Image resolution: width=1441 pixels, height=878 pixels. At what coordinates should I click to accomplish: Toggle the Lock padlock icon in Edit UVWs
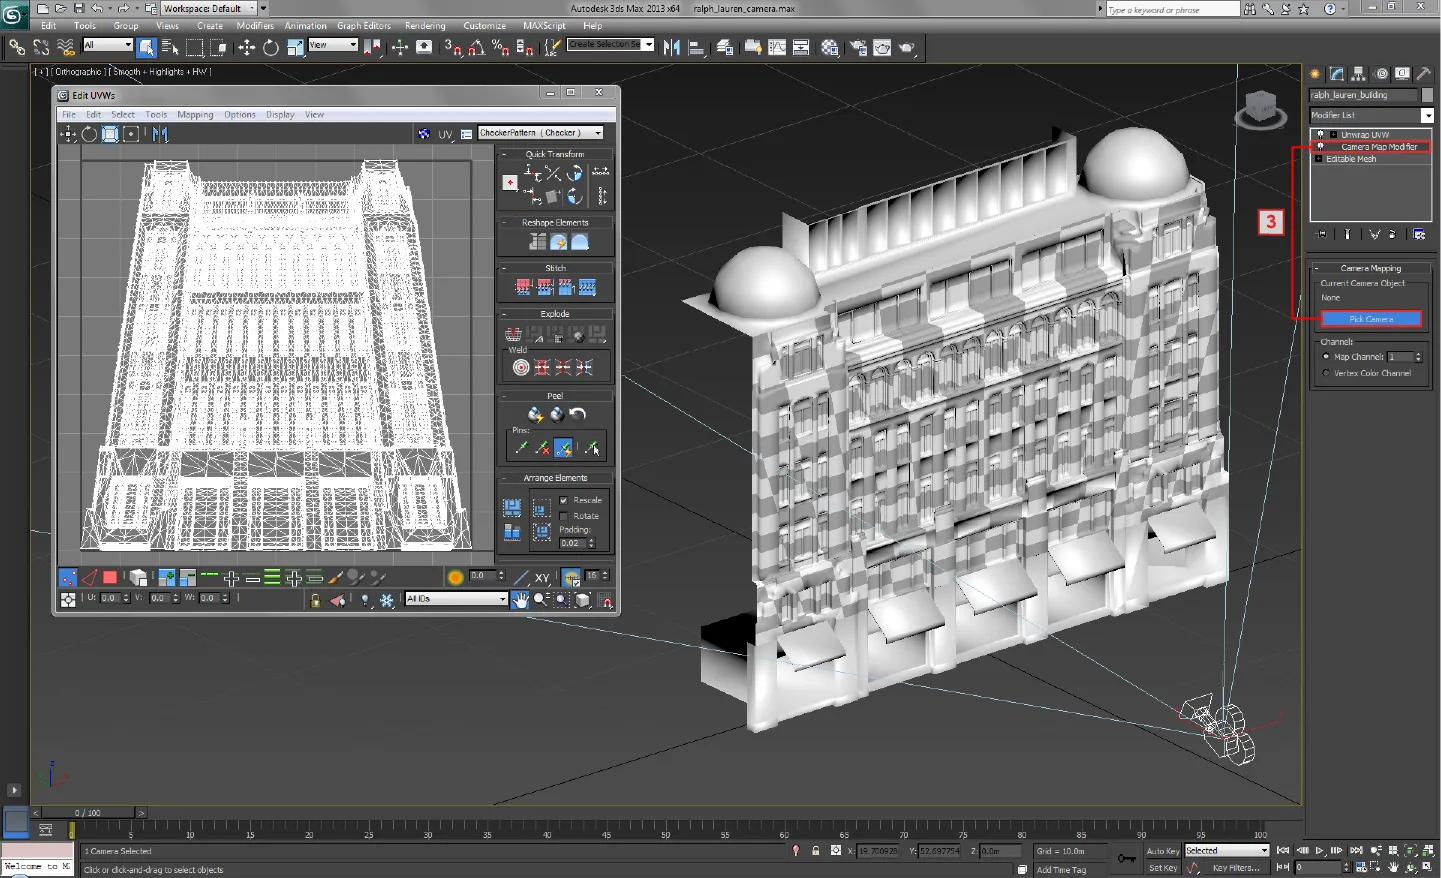[x=315, y=600]
